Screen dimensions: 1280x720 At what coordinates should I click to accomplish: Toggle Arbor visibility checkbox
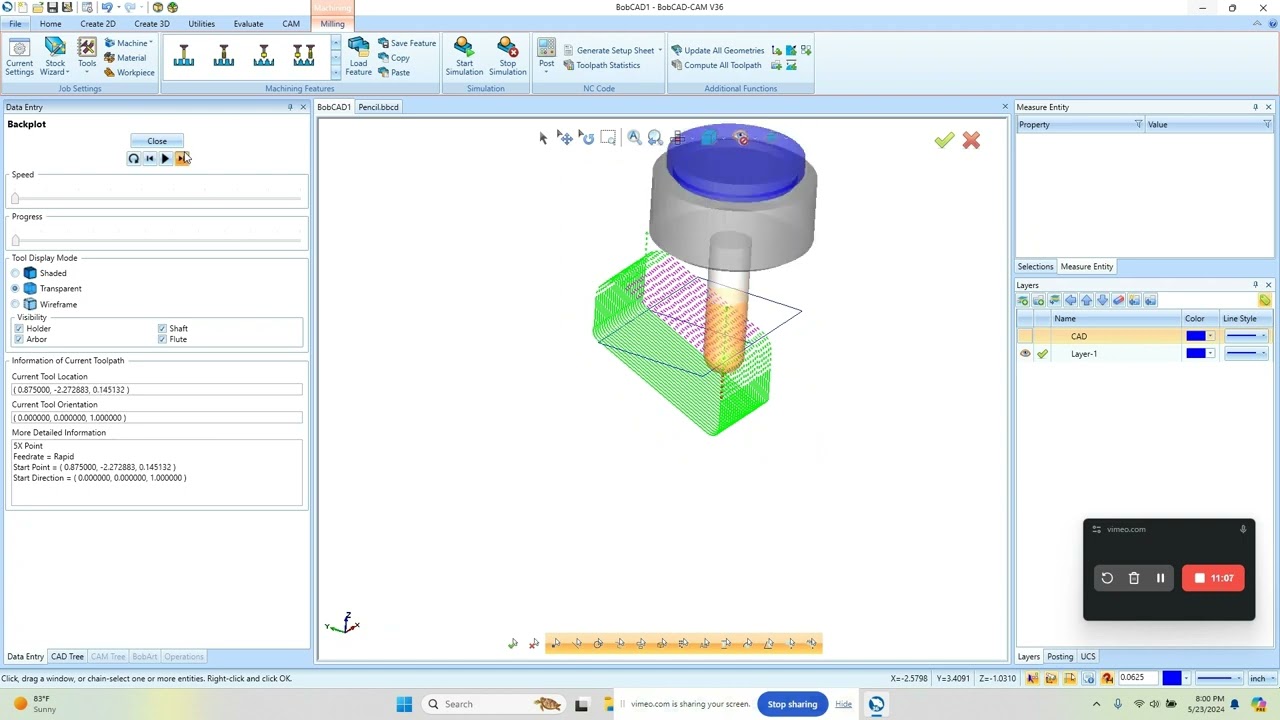tap(18, 339)
